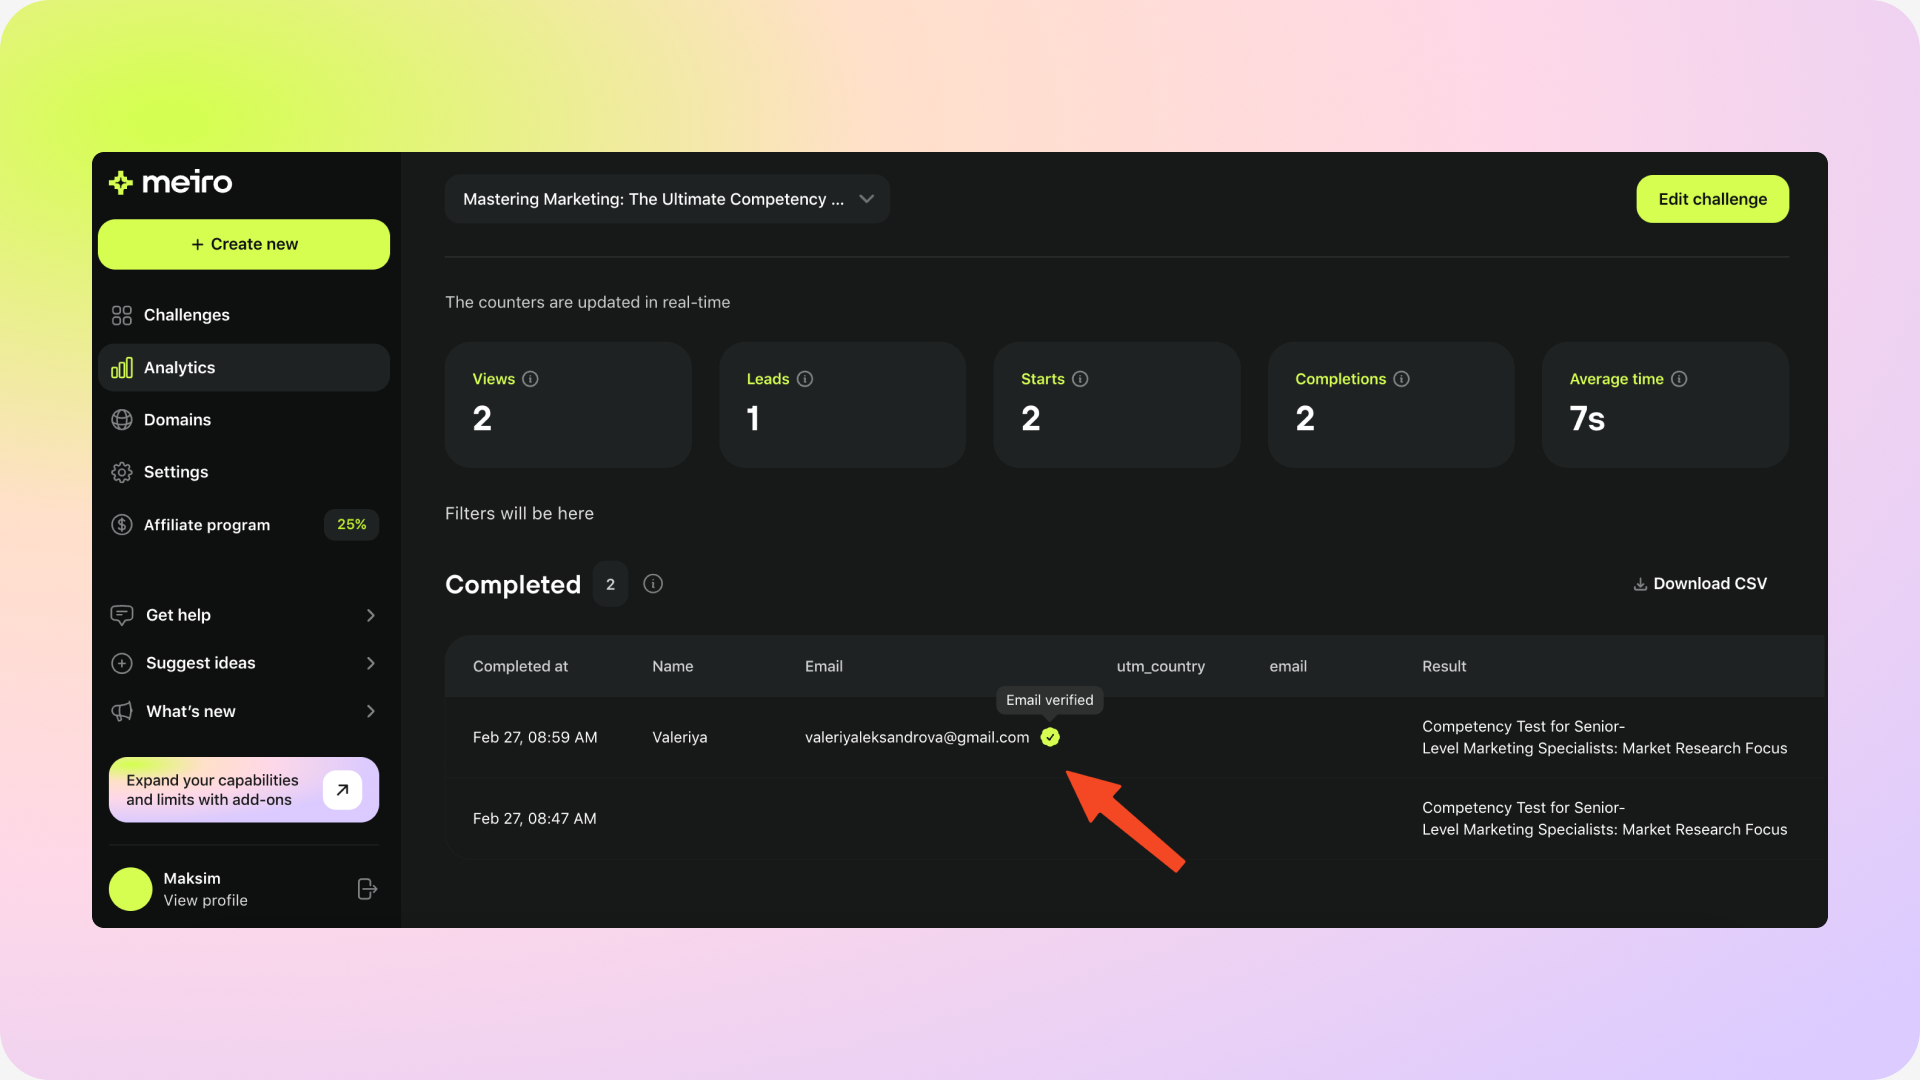Download CSV of completed results
The width and height of the screenshot is (1920, 1080).
click(1700, 584)
